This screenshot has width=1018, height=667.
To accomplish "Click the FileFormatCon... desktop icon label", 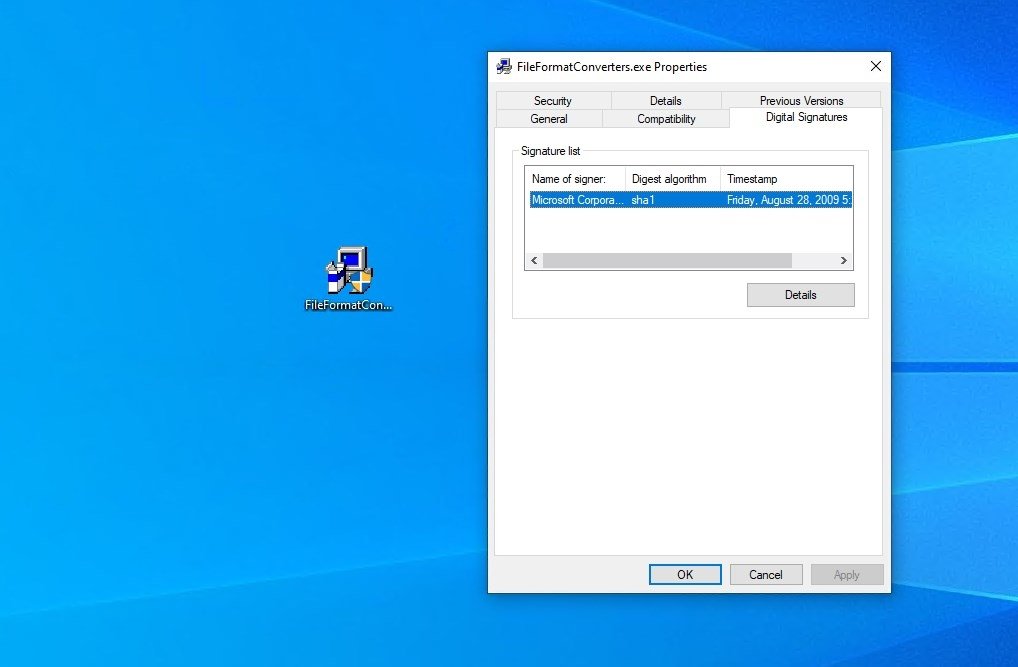I will 349,305.
